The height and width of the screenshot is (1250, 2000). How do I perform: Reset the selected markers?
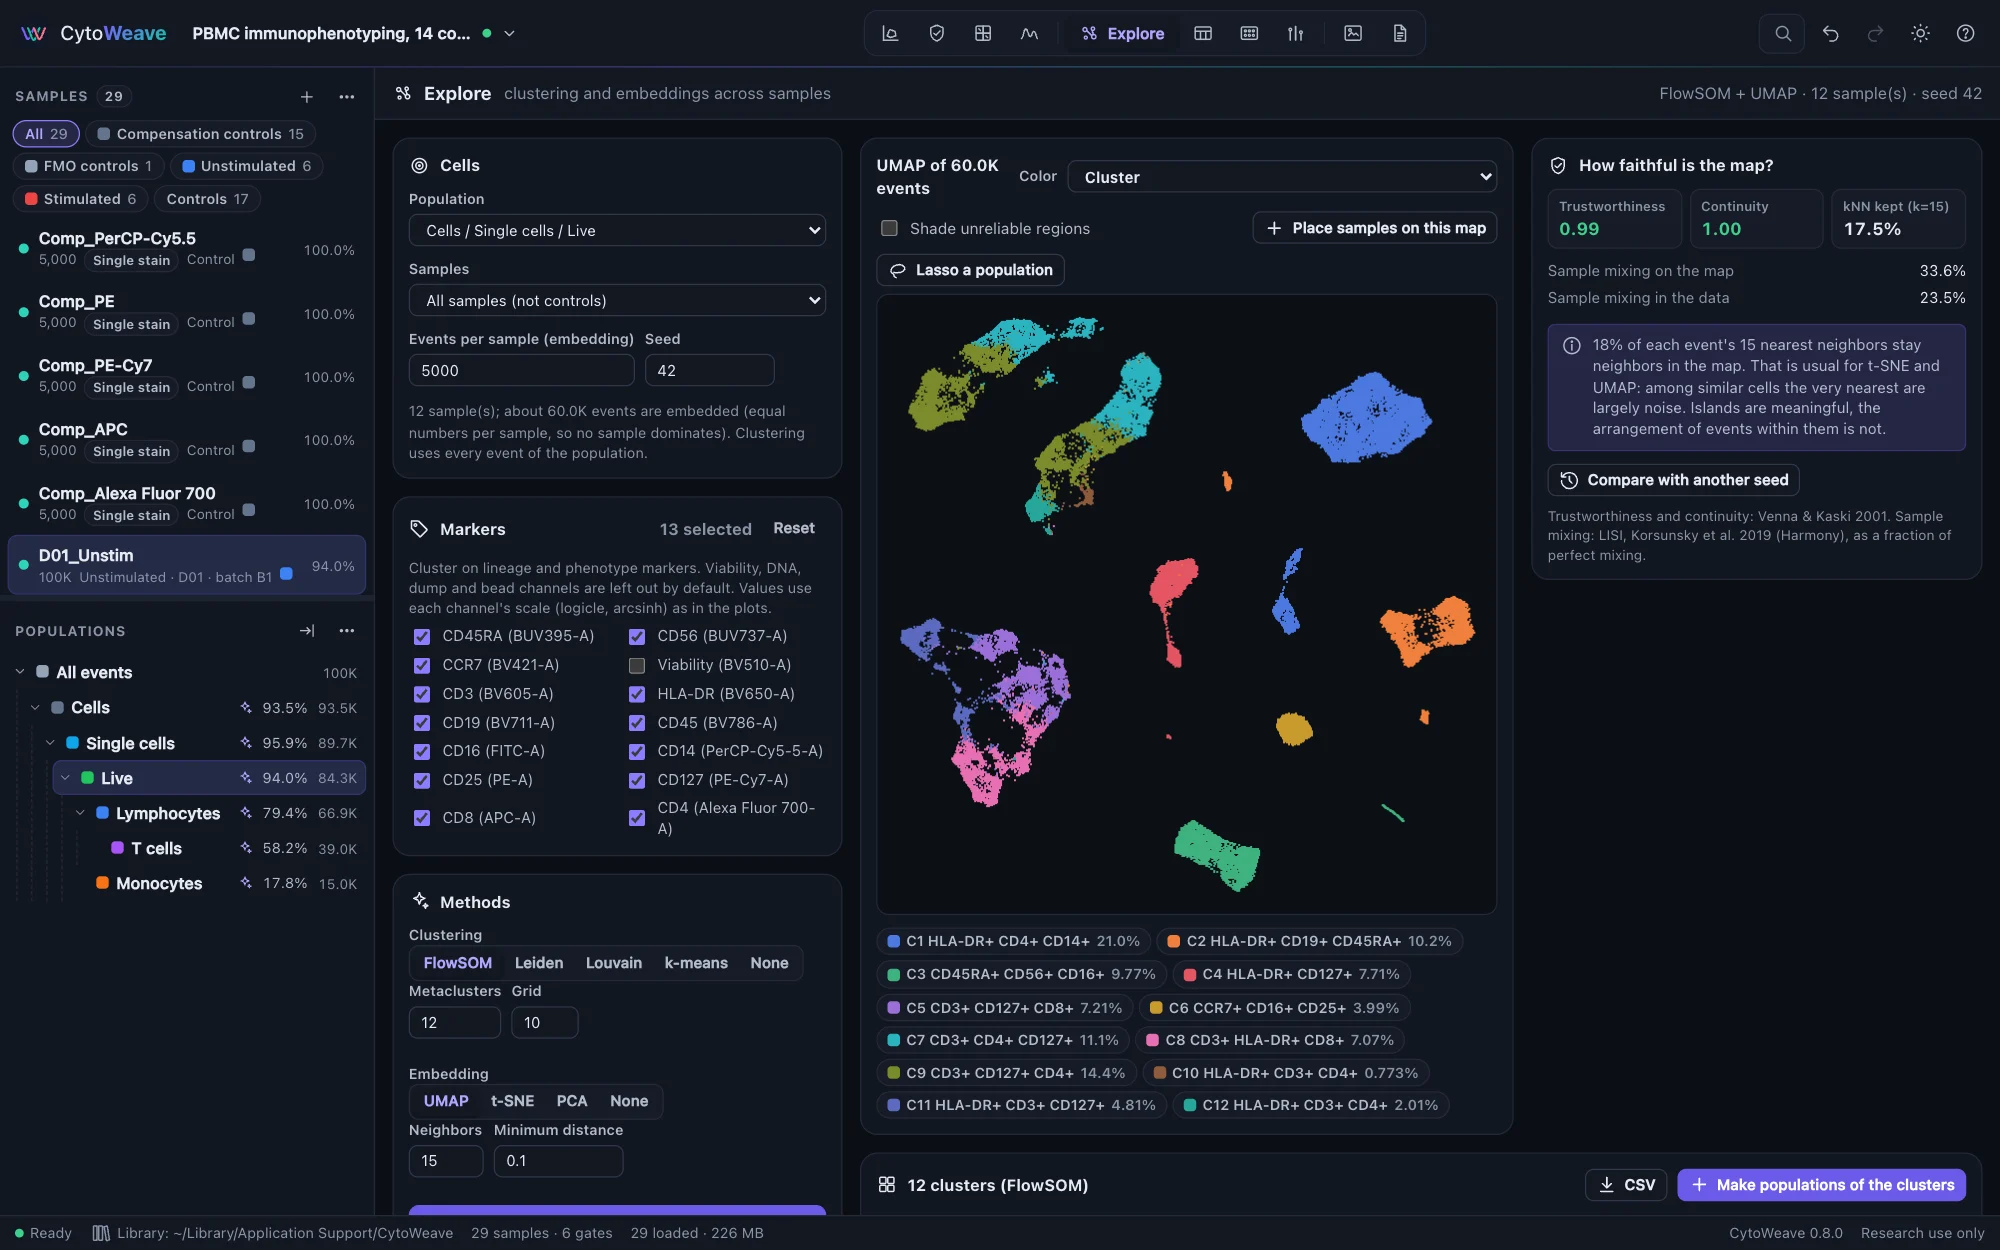tap(794, 528)
